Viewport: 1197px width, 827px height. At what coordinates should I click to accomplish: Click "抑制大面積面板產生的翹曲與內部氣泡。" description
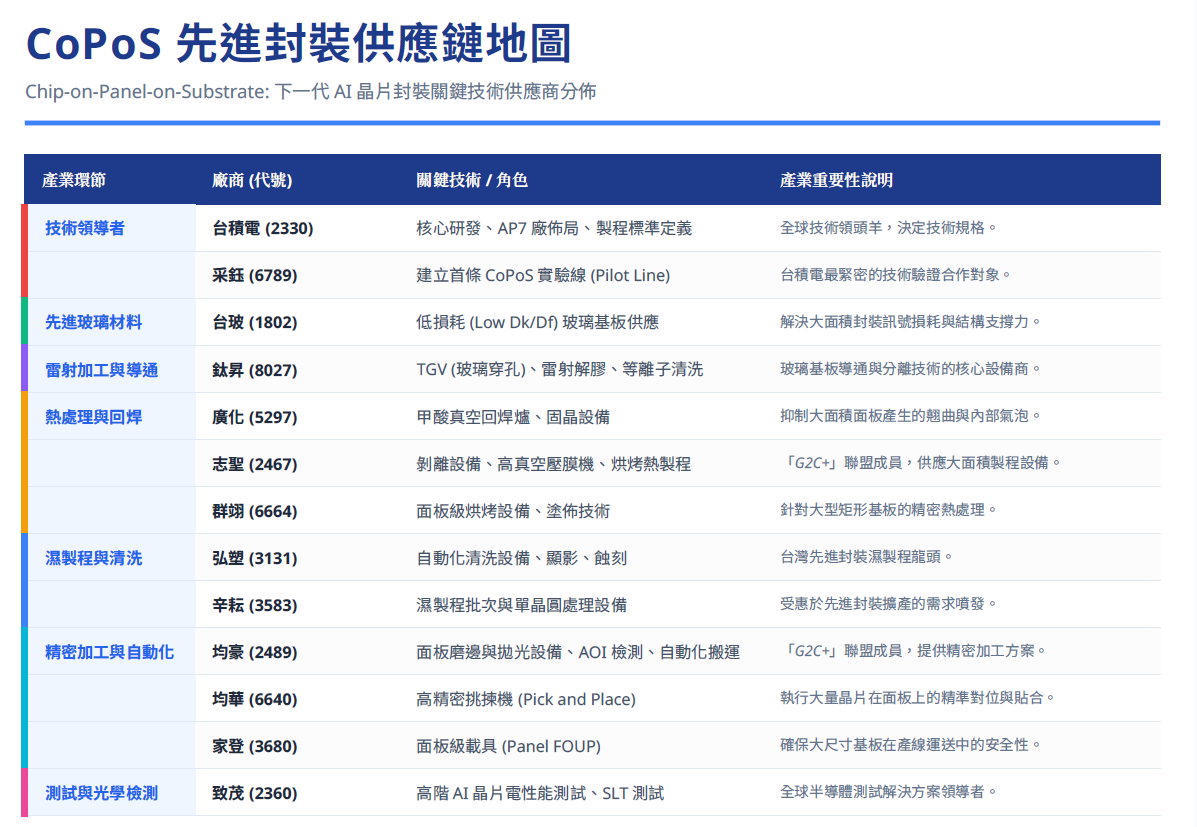910,416
